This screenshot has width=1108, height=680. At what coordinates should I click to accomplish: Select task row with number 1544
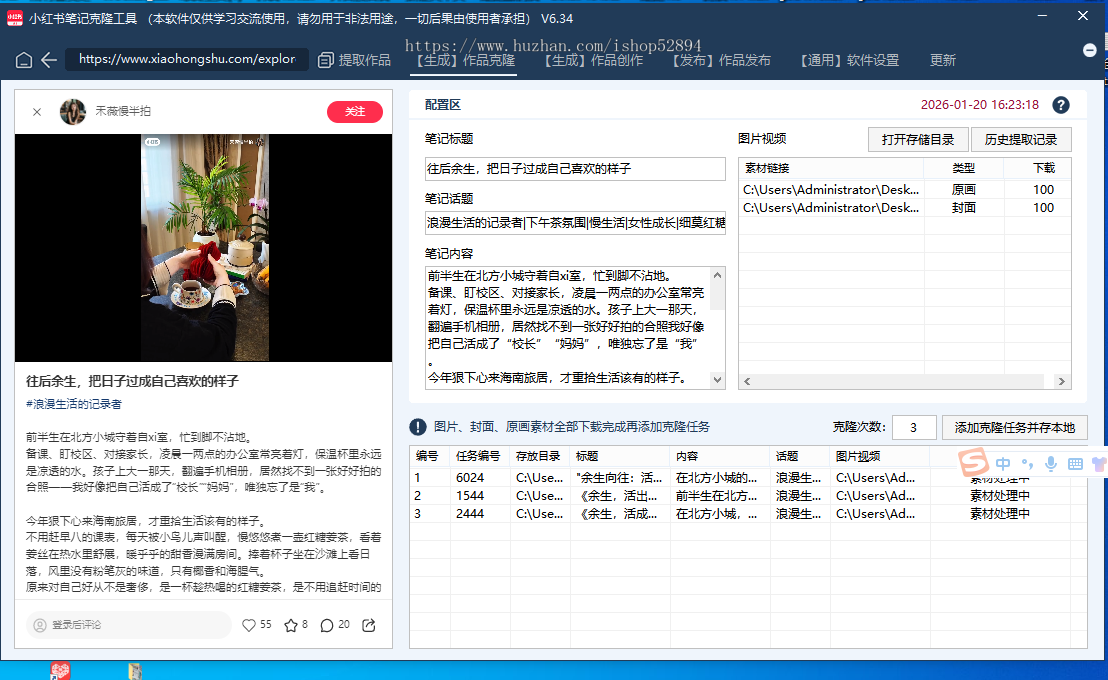pos(748,496)
